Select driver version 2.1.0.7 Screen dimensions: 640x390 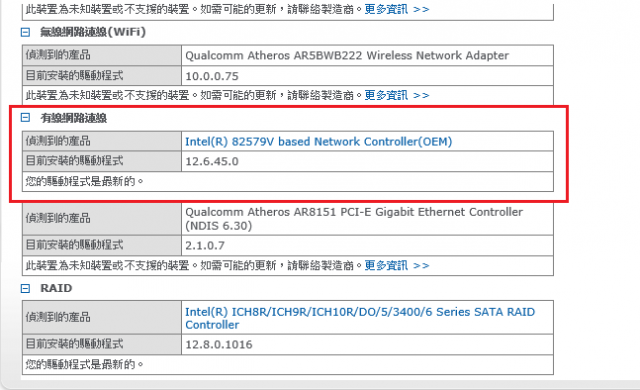pos(205,246)
